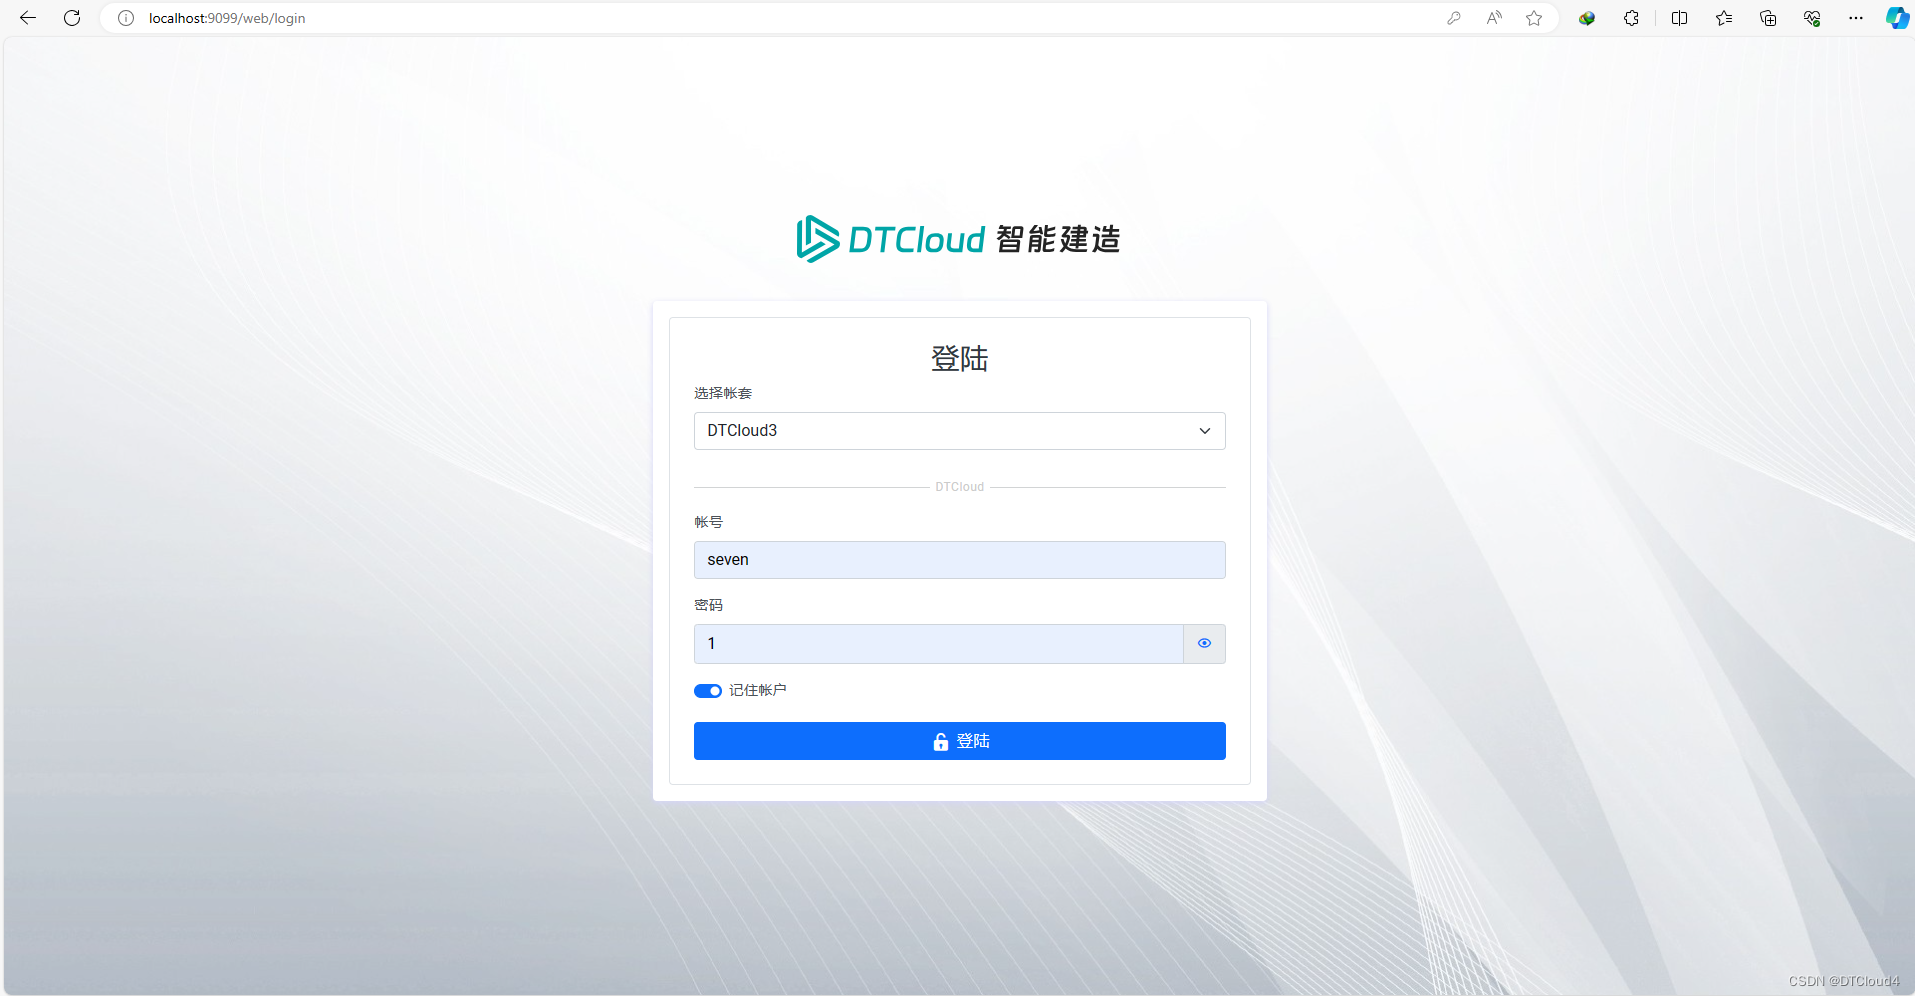1915x996 pixels.
Task: Disable the 记住帐户 remember account switch
Action: coord(707,690)
